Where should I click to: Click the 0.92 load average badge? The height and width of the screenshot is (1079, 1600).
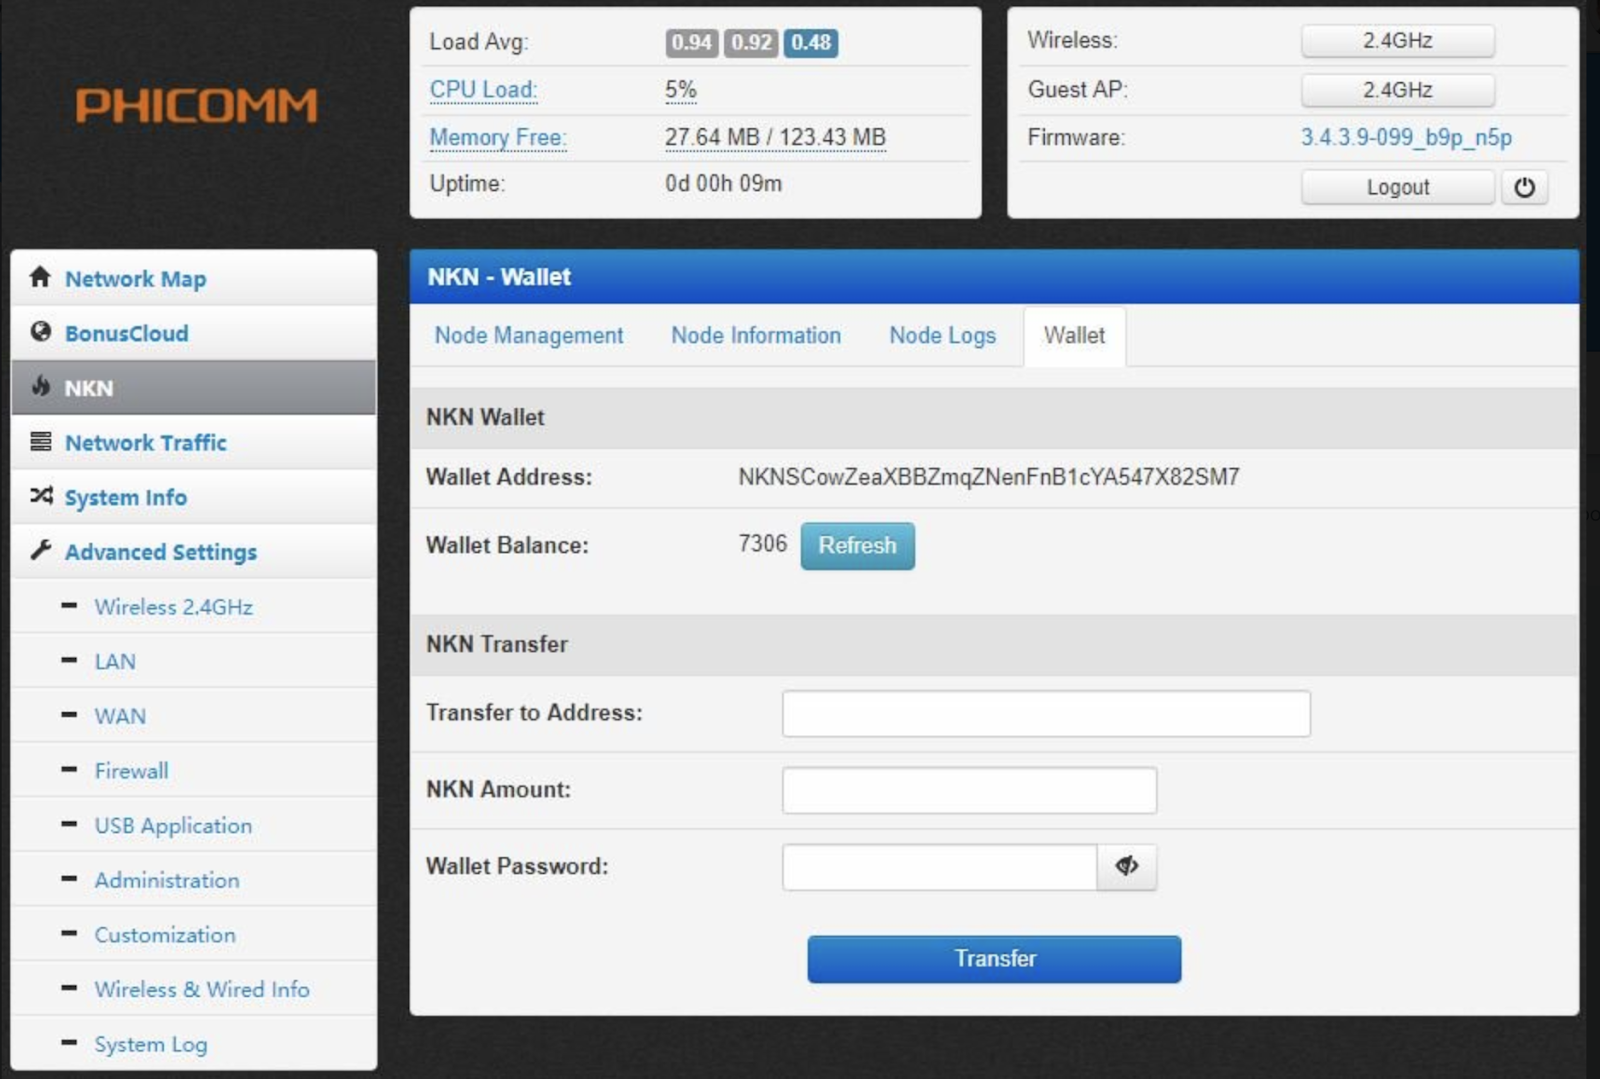click(x=751, y=42)
